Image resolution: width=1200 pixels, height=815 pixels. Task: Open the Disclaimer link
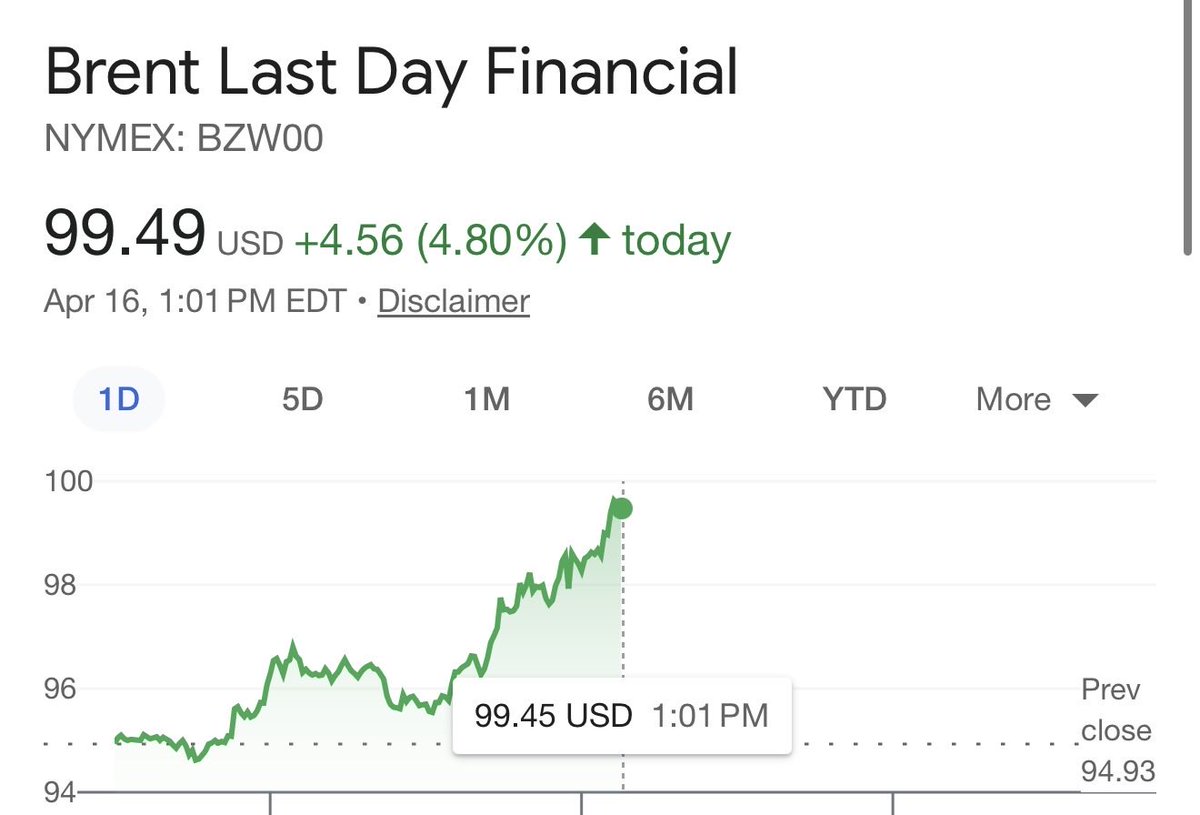click(453, 301)
